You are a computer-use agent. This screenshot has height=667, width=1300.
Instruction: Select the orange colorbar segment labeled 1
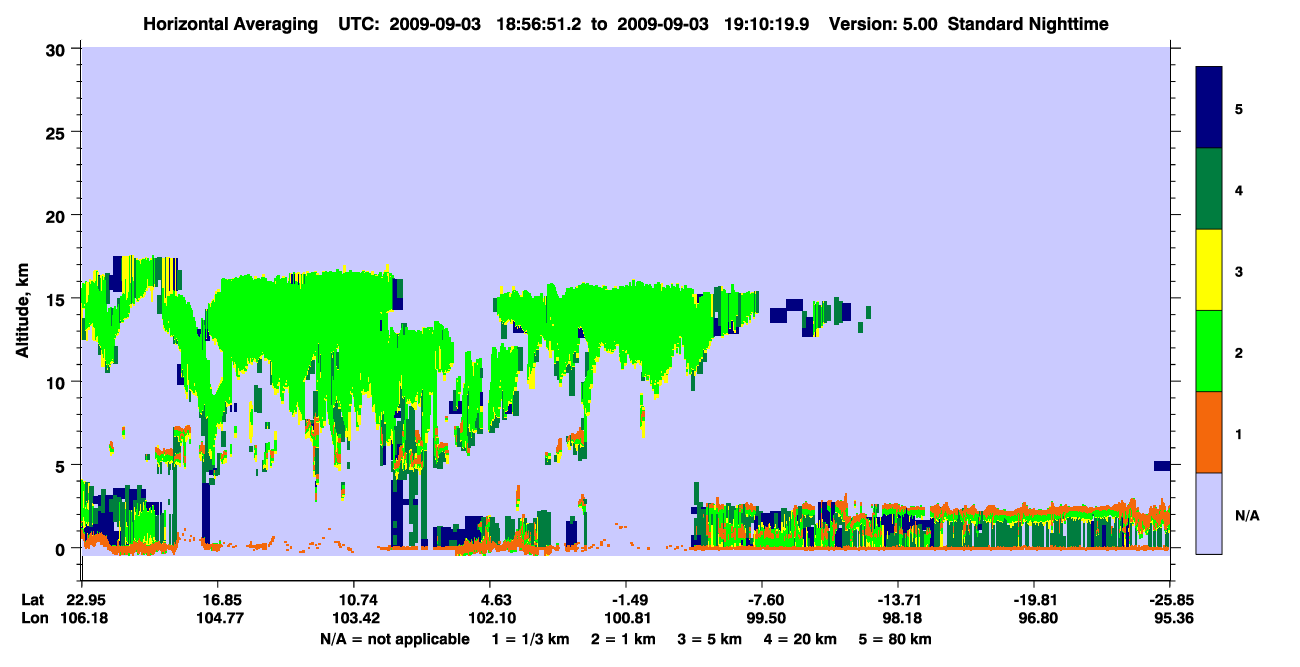1209,432
